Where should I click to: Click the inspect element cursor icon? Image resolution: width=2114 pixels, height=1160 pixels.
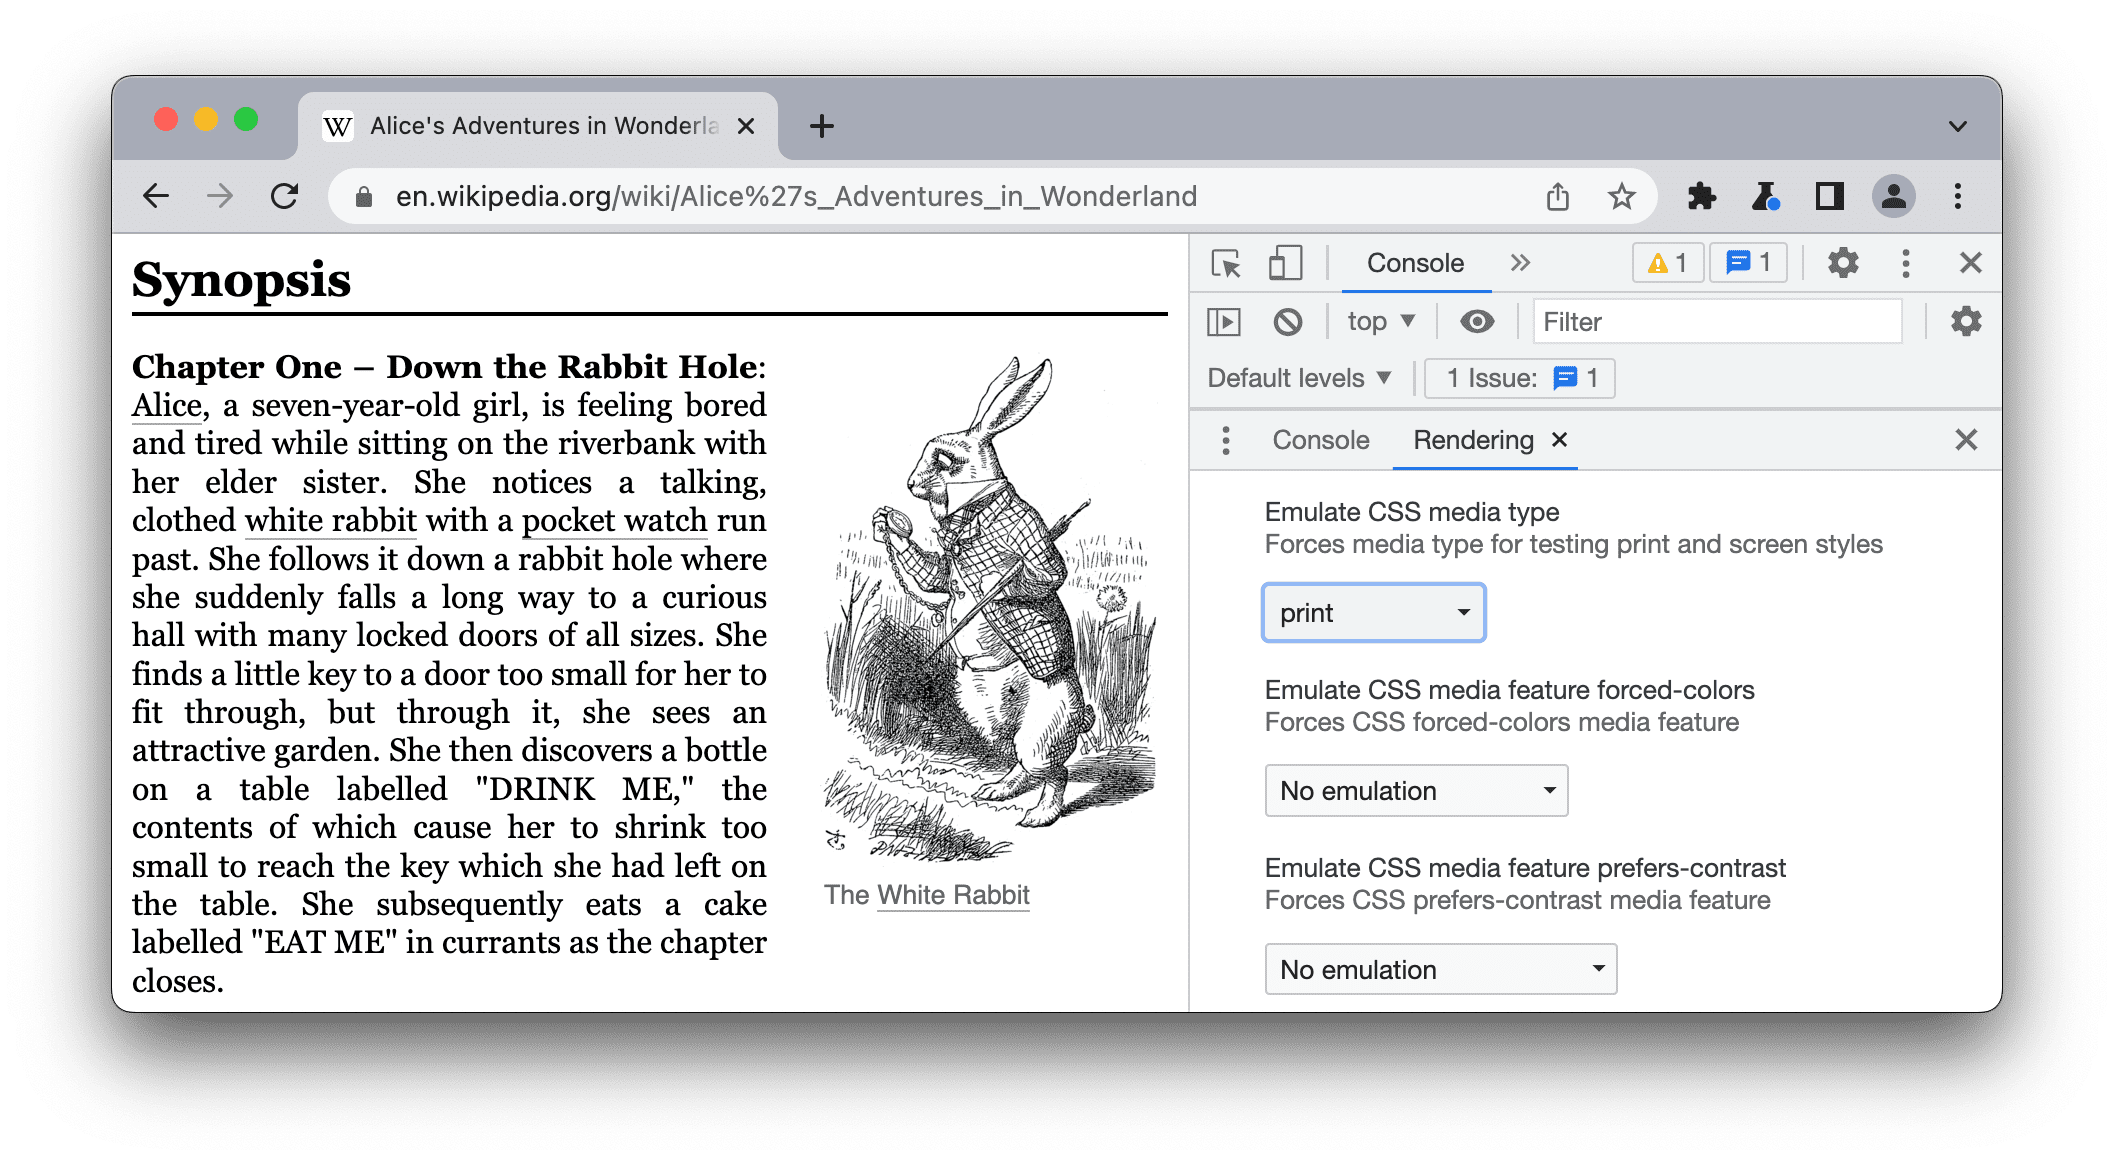point(1226,263)
